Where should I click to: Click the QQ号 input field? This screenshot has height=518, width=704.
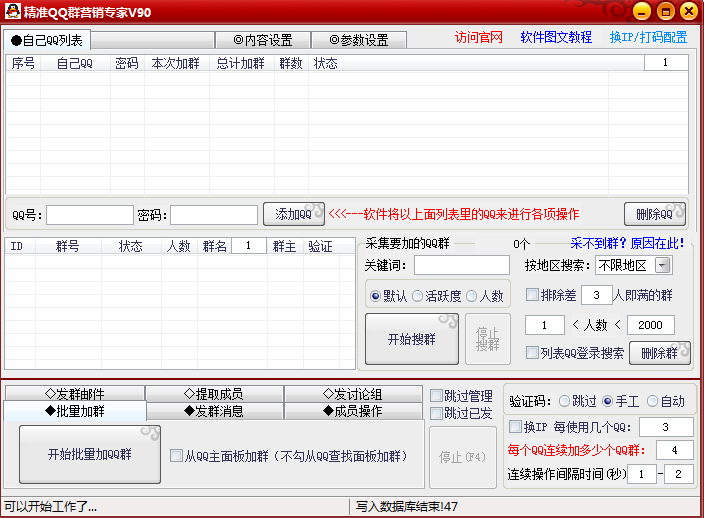pos(90,215)
